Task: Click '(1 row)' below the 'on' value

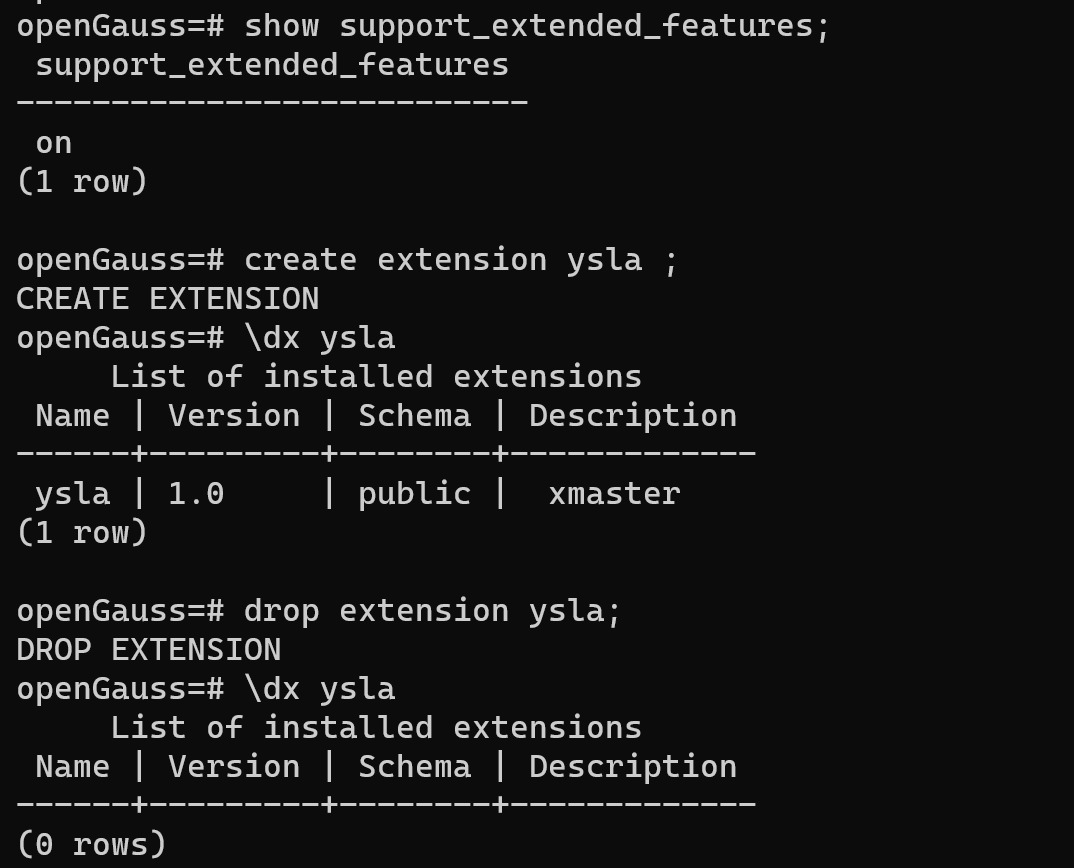Action: pos(82,182)
